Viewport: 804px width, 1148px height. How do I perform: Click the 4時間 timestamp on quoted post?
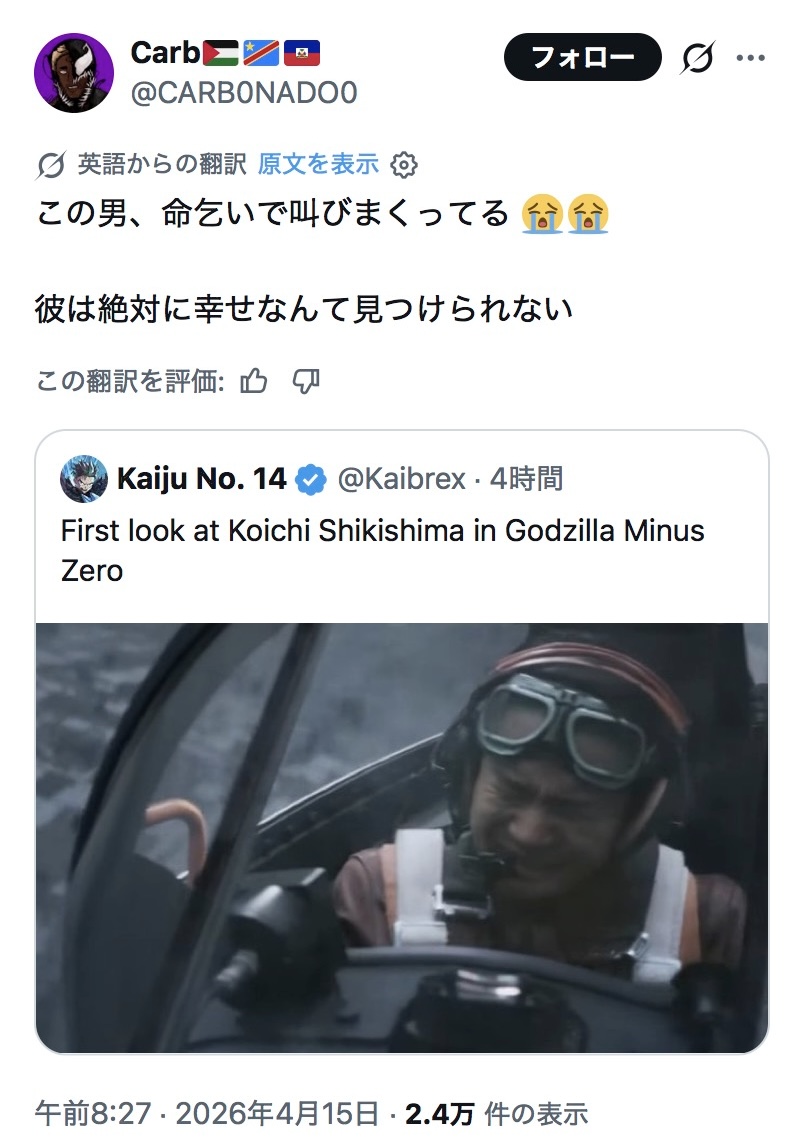click(527, 480)
